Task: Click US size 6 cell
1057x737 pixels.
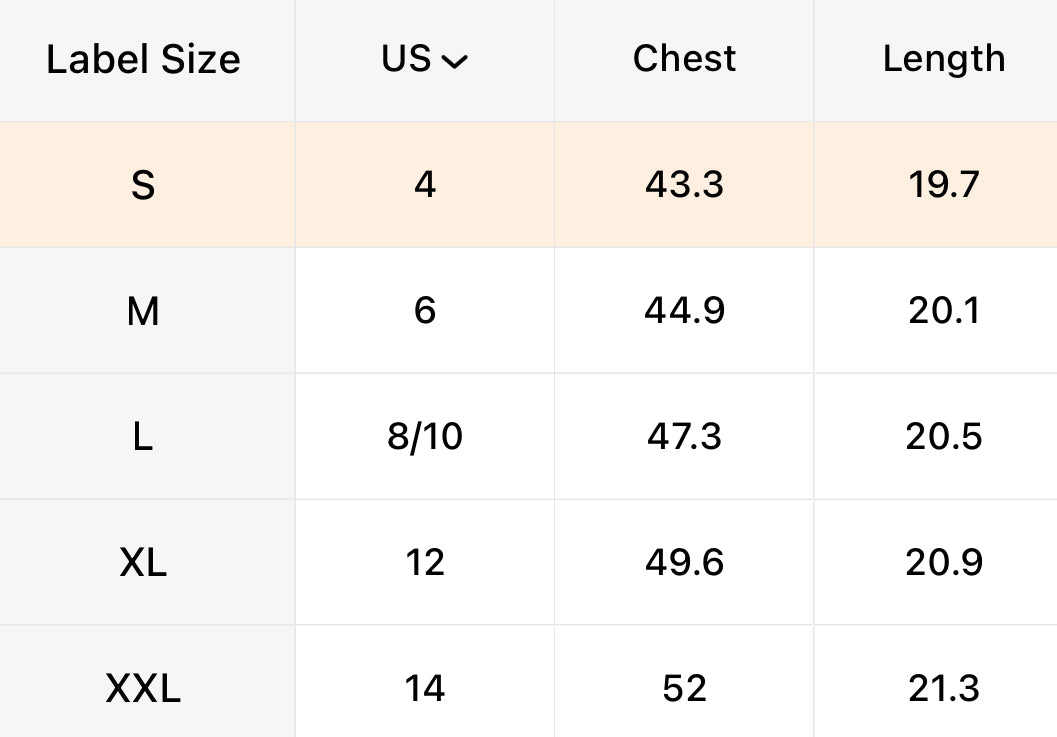Action: tap(425, 311)
